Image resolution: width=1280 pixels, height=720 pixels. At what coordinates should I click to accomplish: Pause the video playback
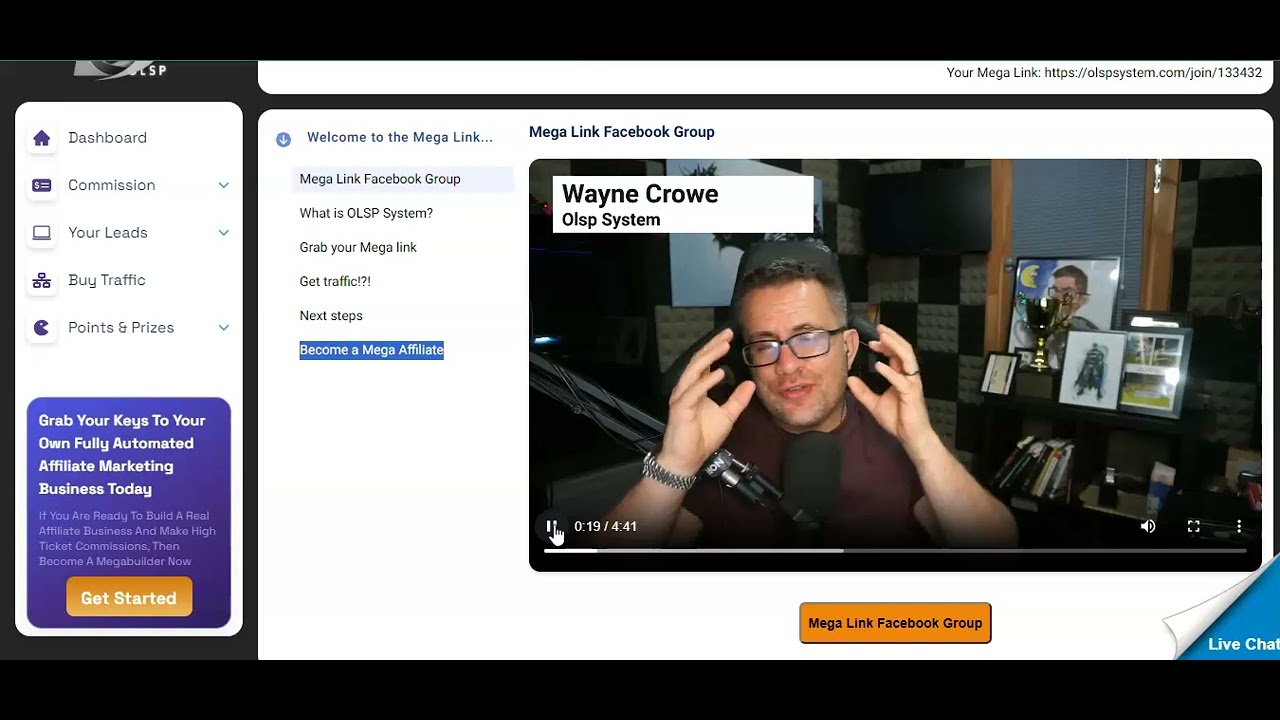coord(551,526)
